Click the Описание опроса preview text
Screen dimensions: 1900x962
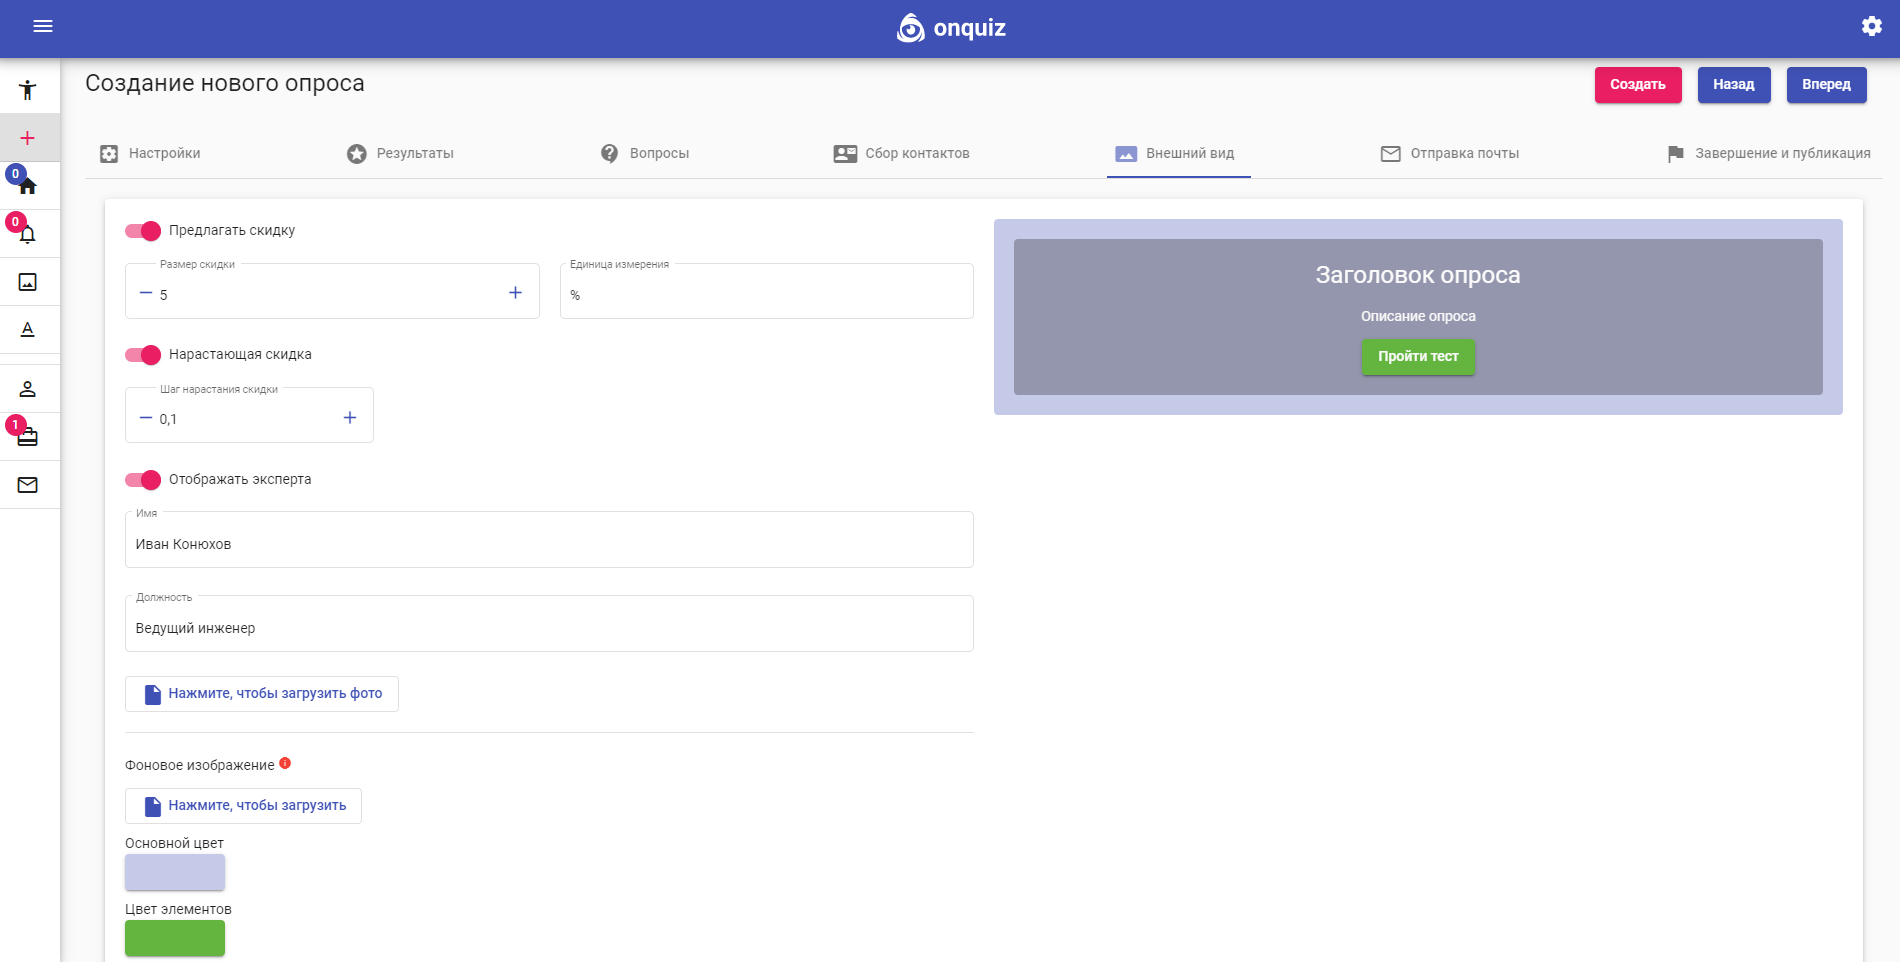pos(1418,316)
